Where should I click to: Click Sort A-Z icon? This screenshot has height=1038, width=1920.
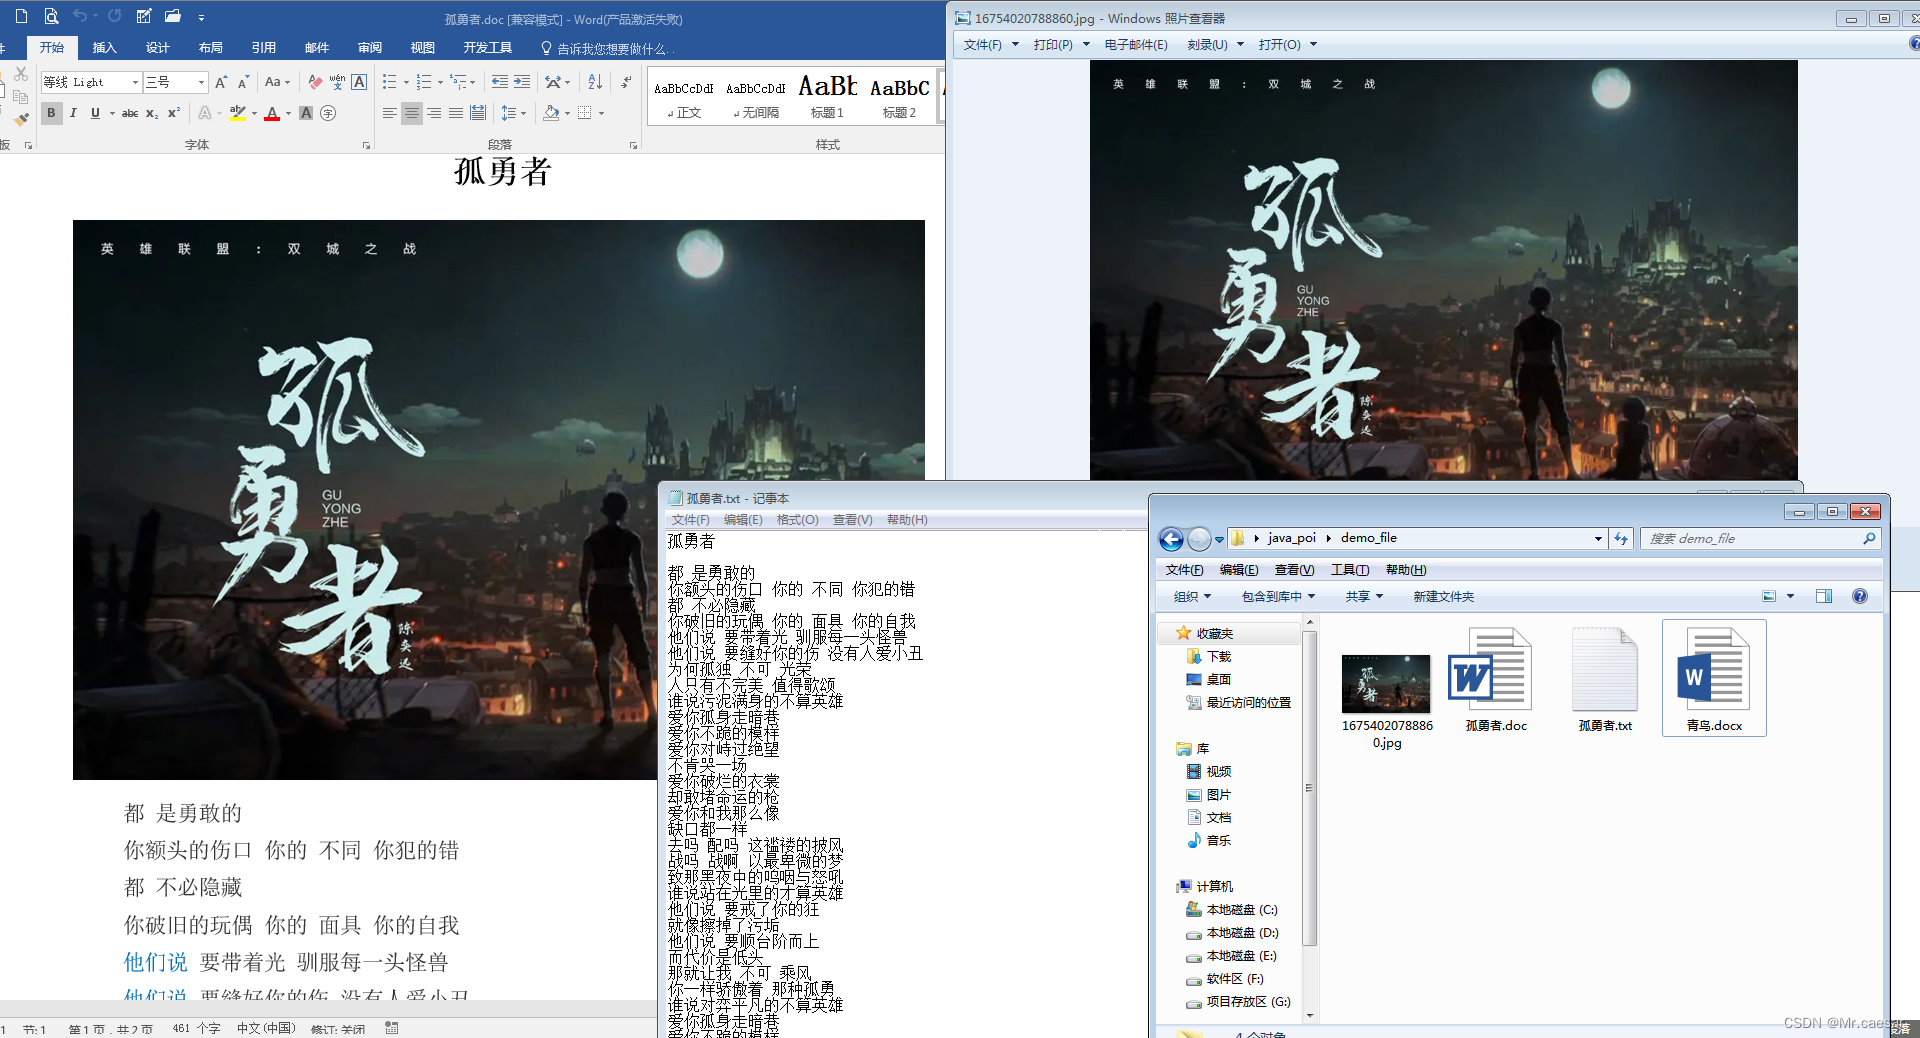point(595,82)
